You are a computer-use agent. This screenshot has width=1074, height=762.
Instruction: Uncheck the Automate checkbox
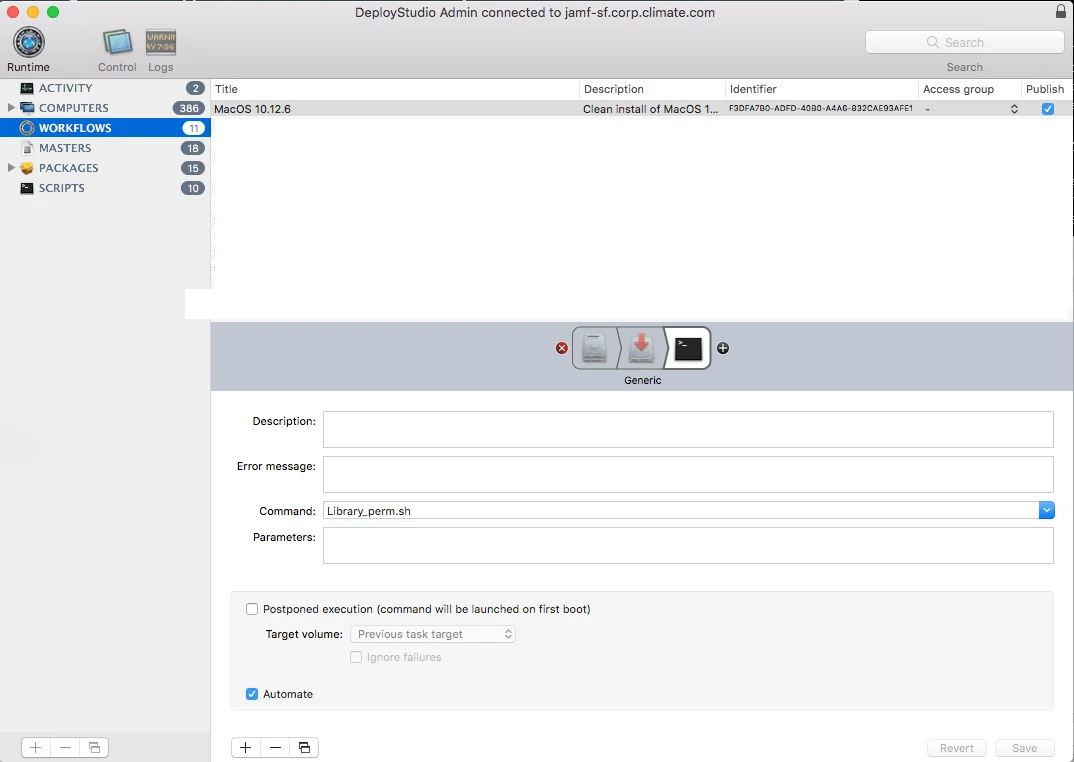[252, 694]
